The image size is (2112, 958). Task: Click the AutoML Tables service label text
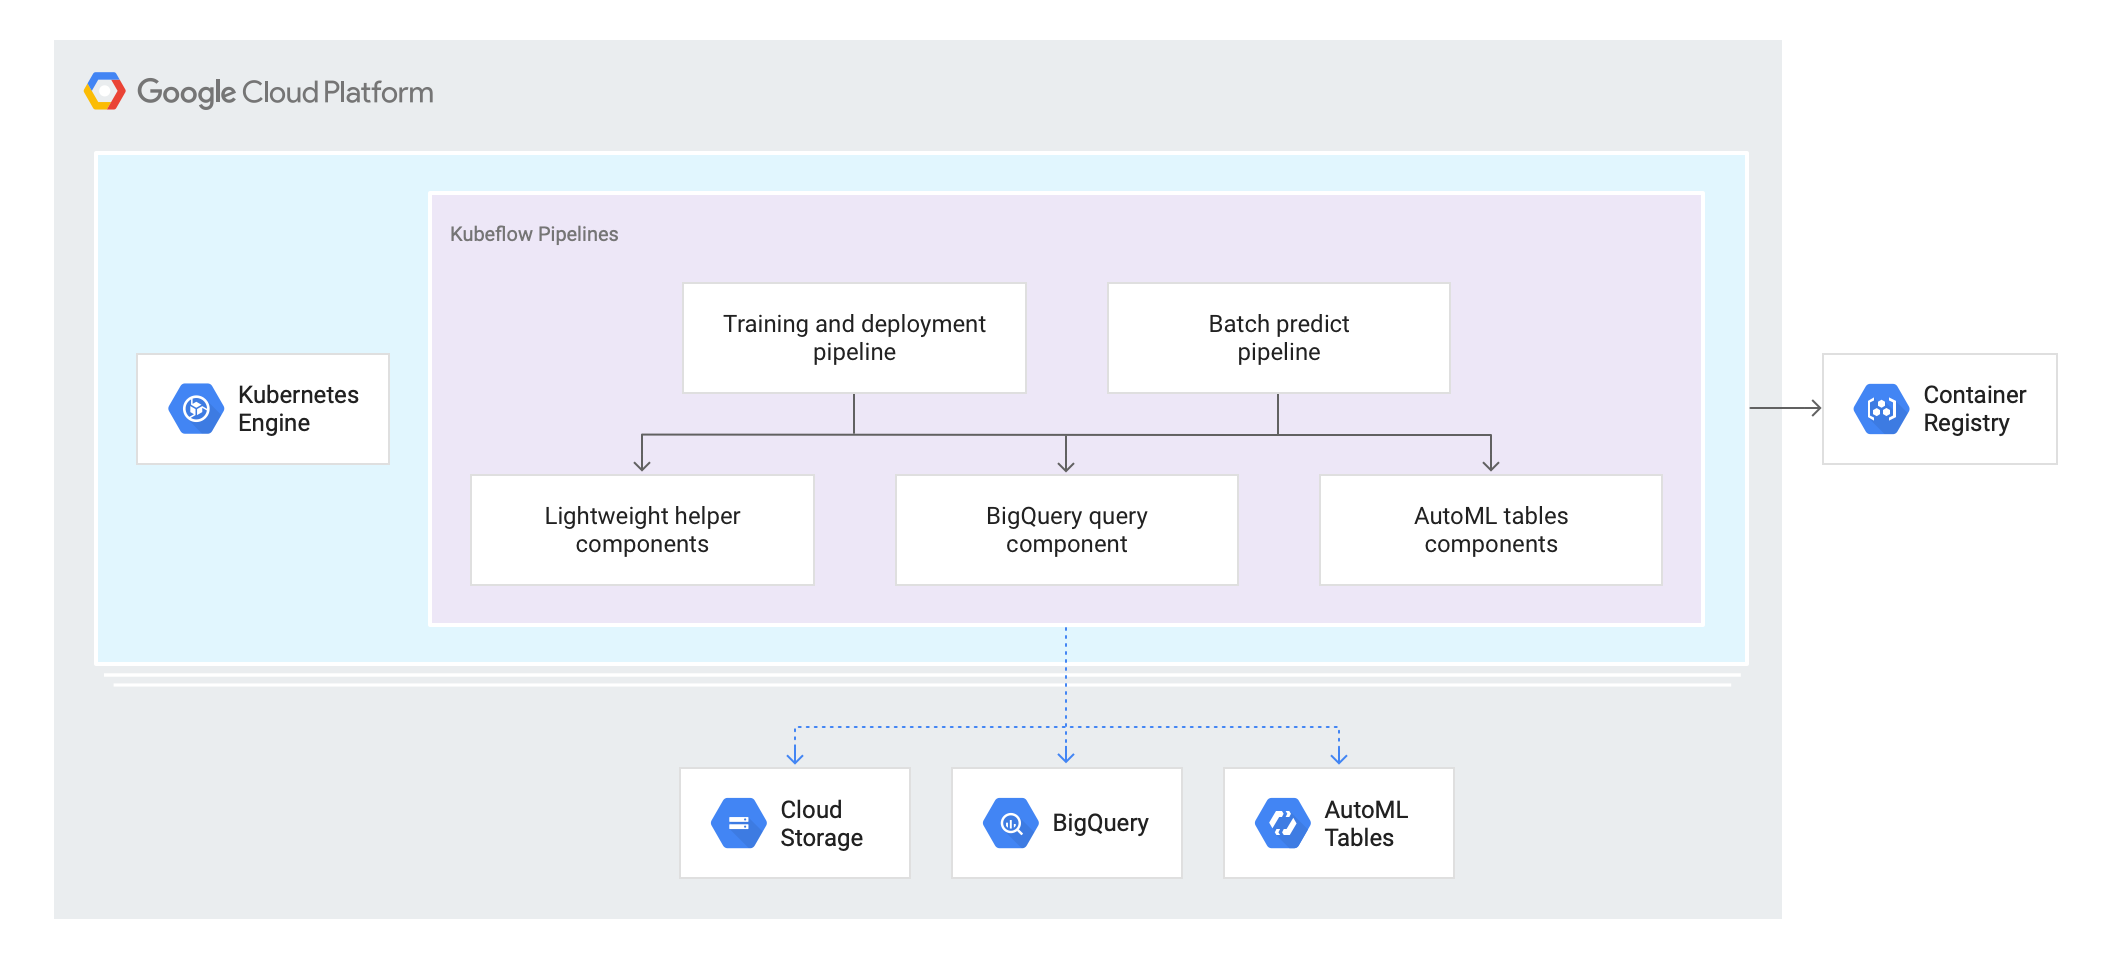coord(1366,823)
